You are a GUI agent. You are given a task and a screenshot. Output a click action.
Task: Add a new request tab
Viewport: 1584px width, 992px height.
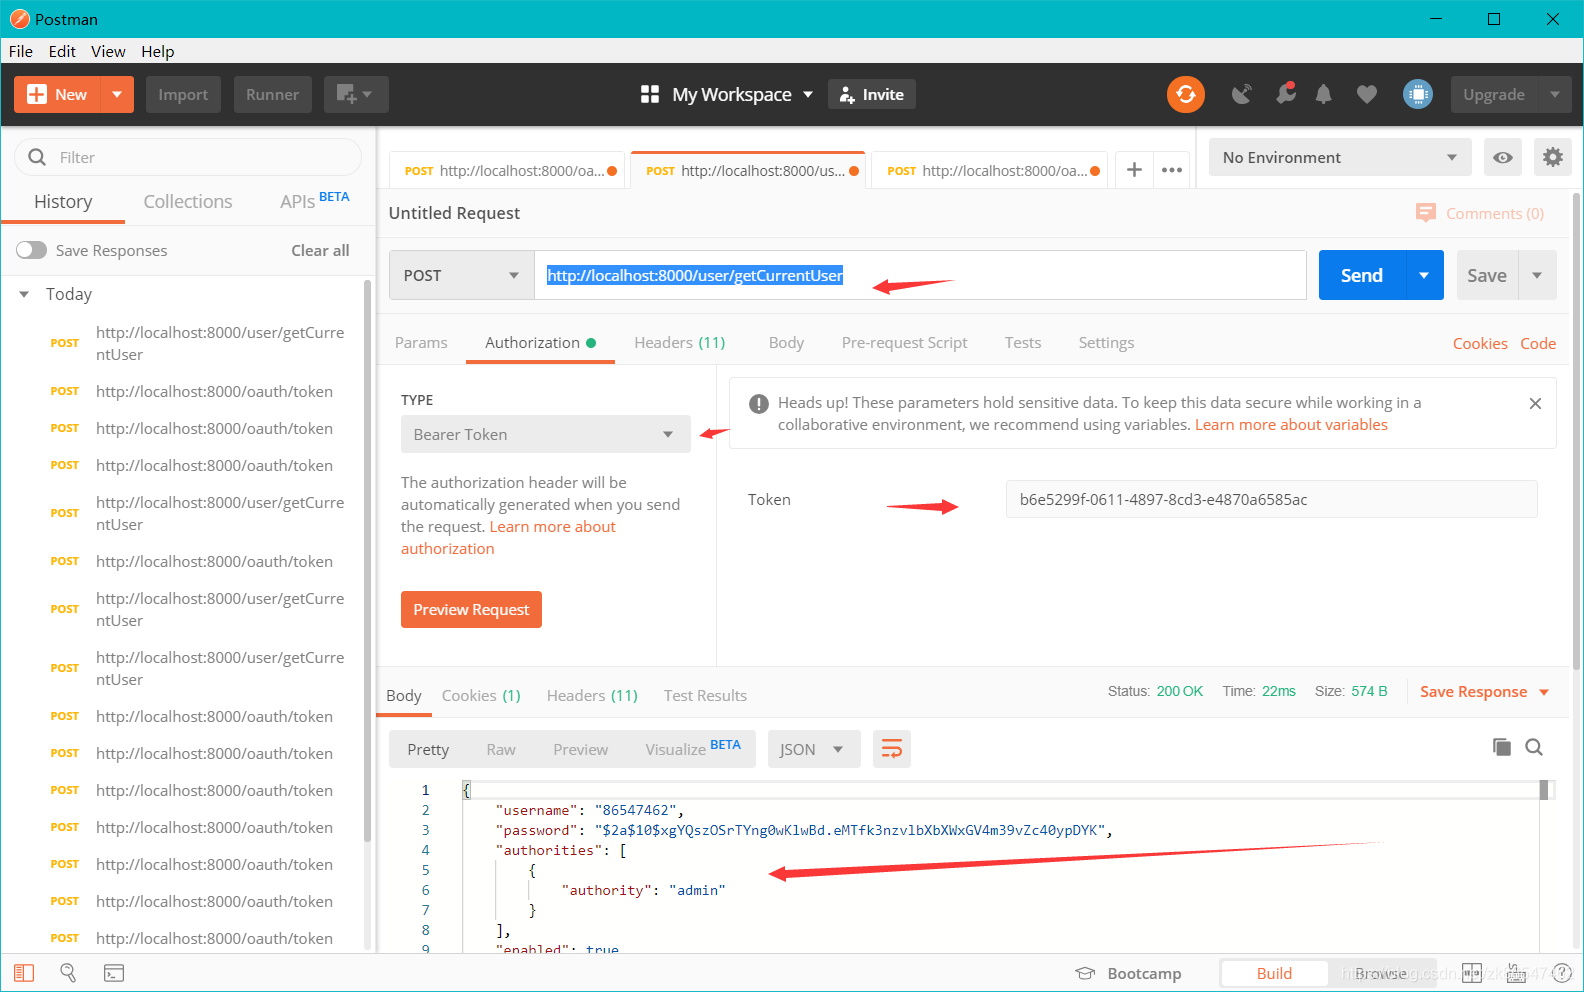coord(1134,170)
